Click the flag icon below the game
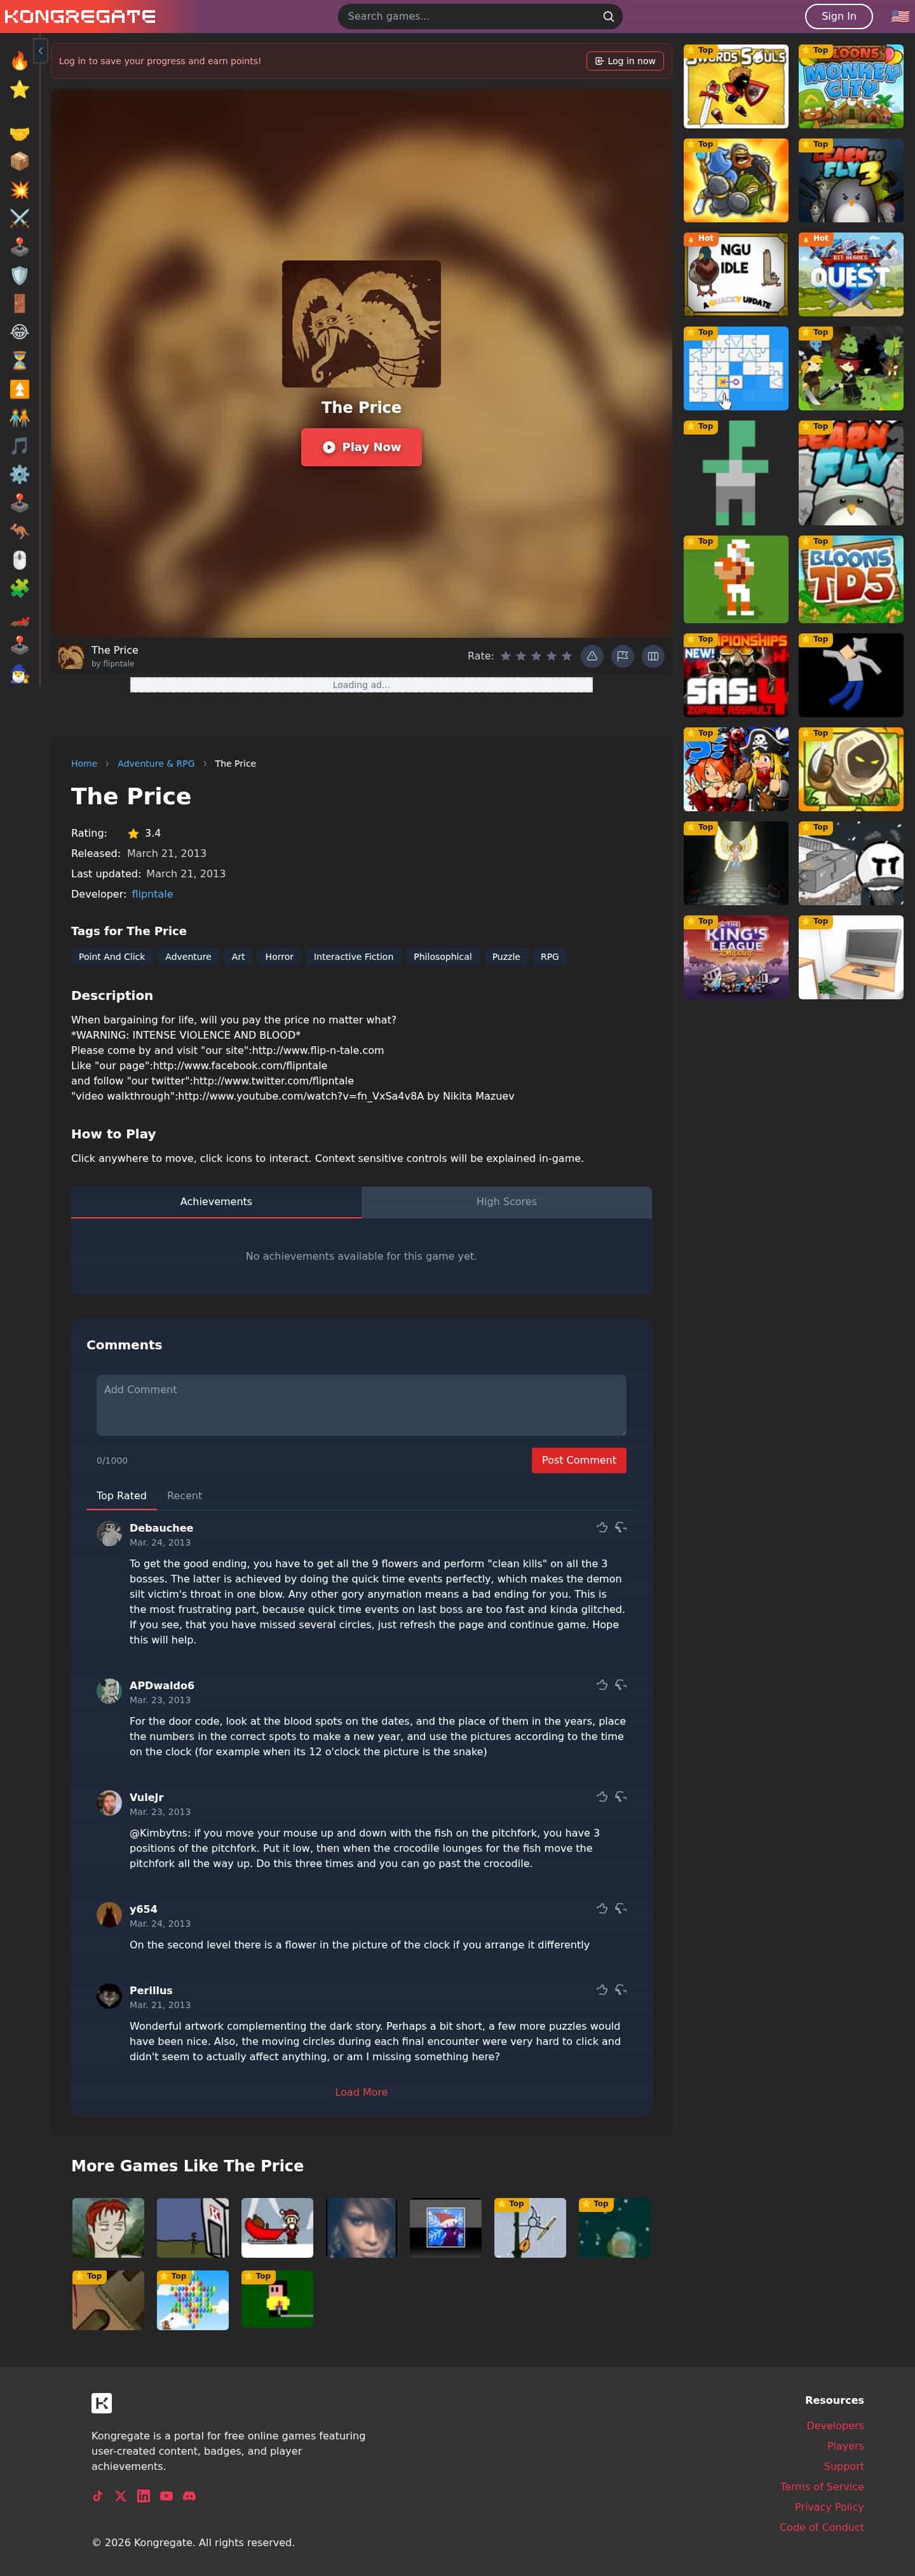This screenshot has width=915, height=2576. [622, 656]
